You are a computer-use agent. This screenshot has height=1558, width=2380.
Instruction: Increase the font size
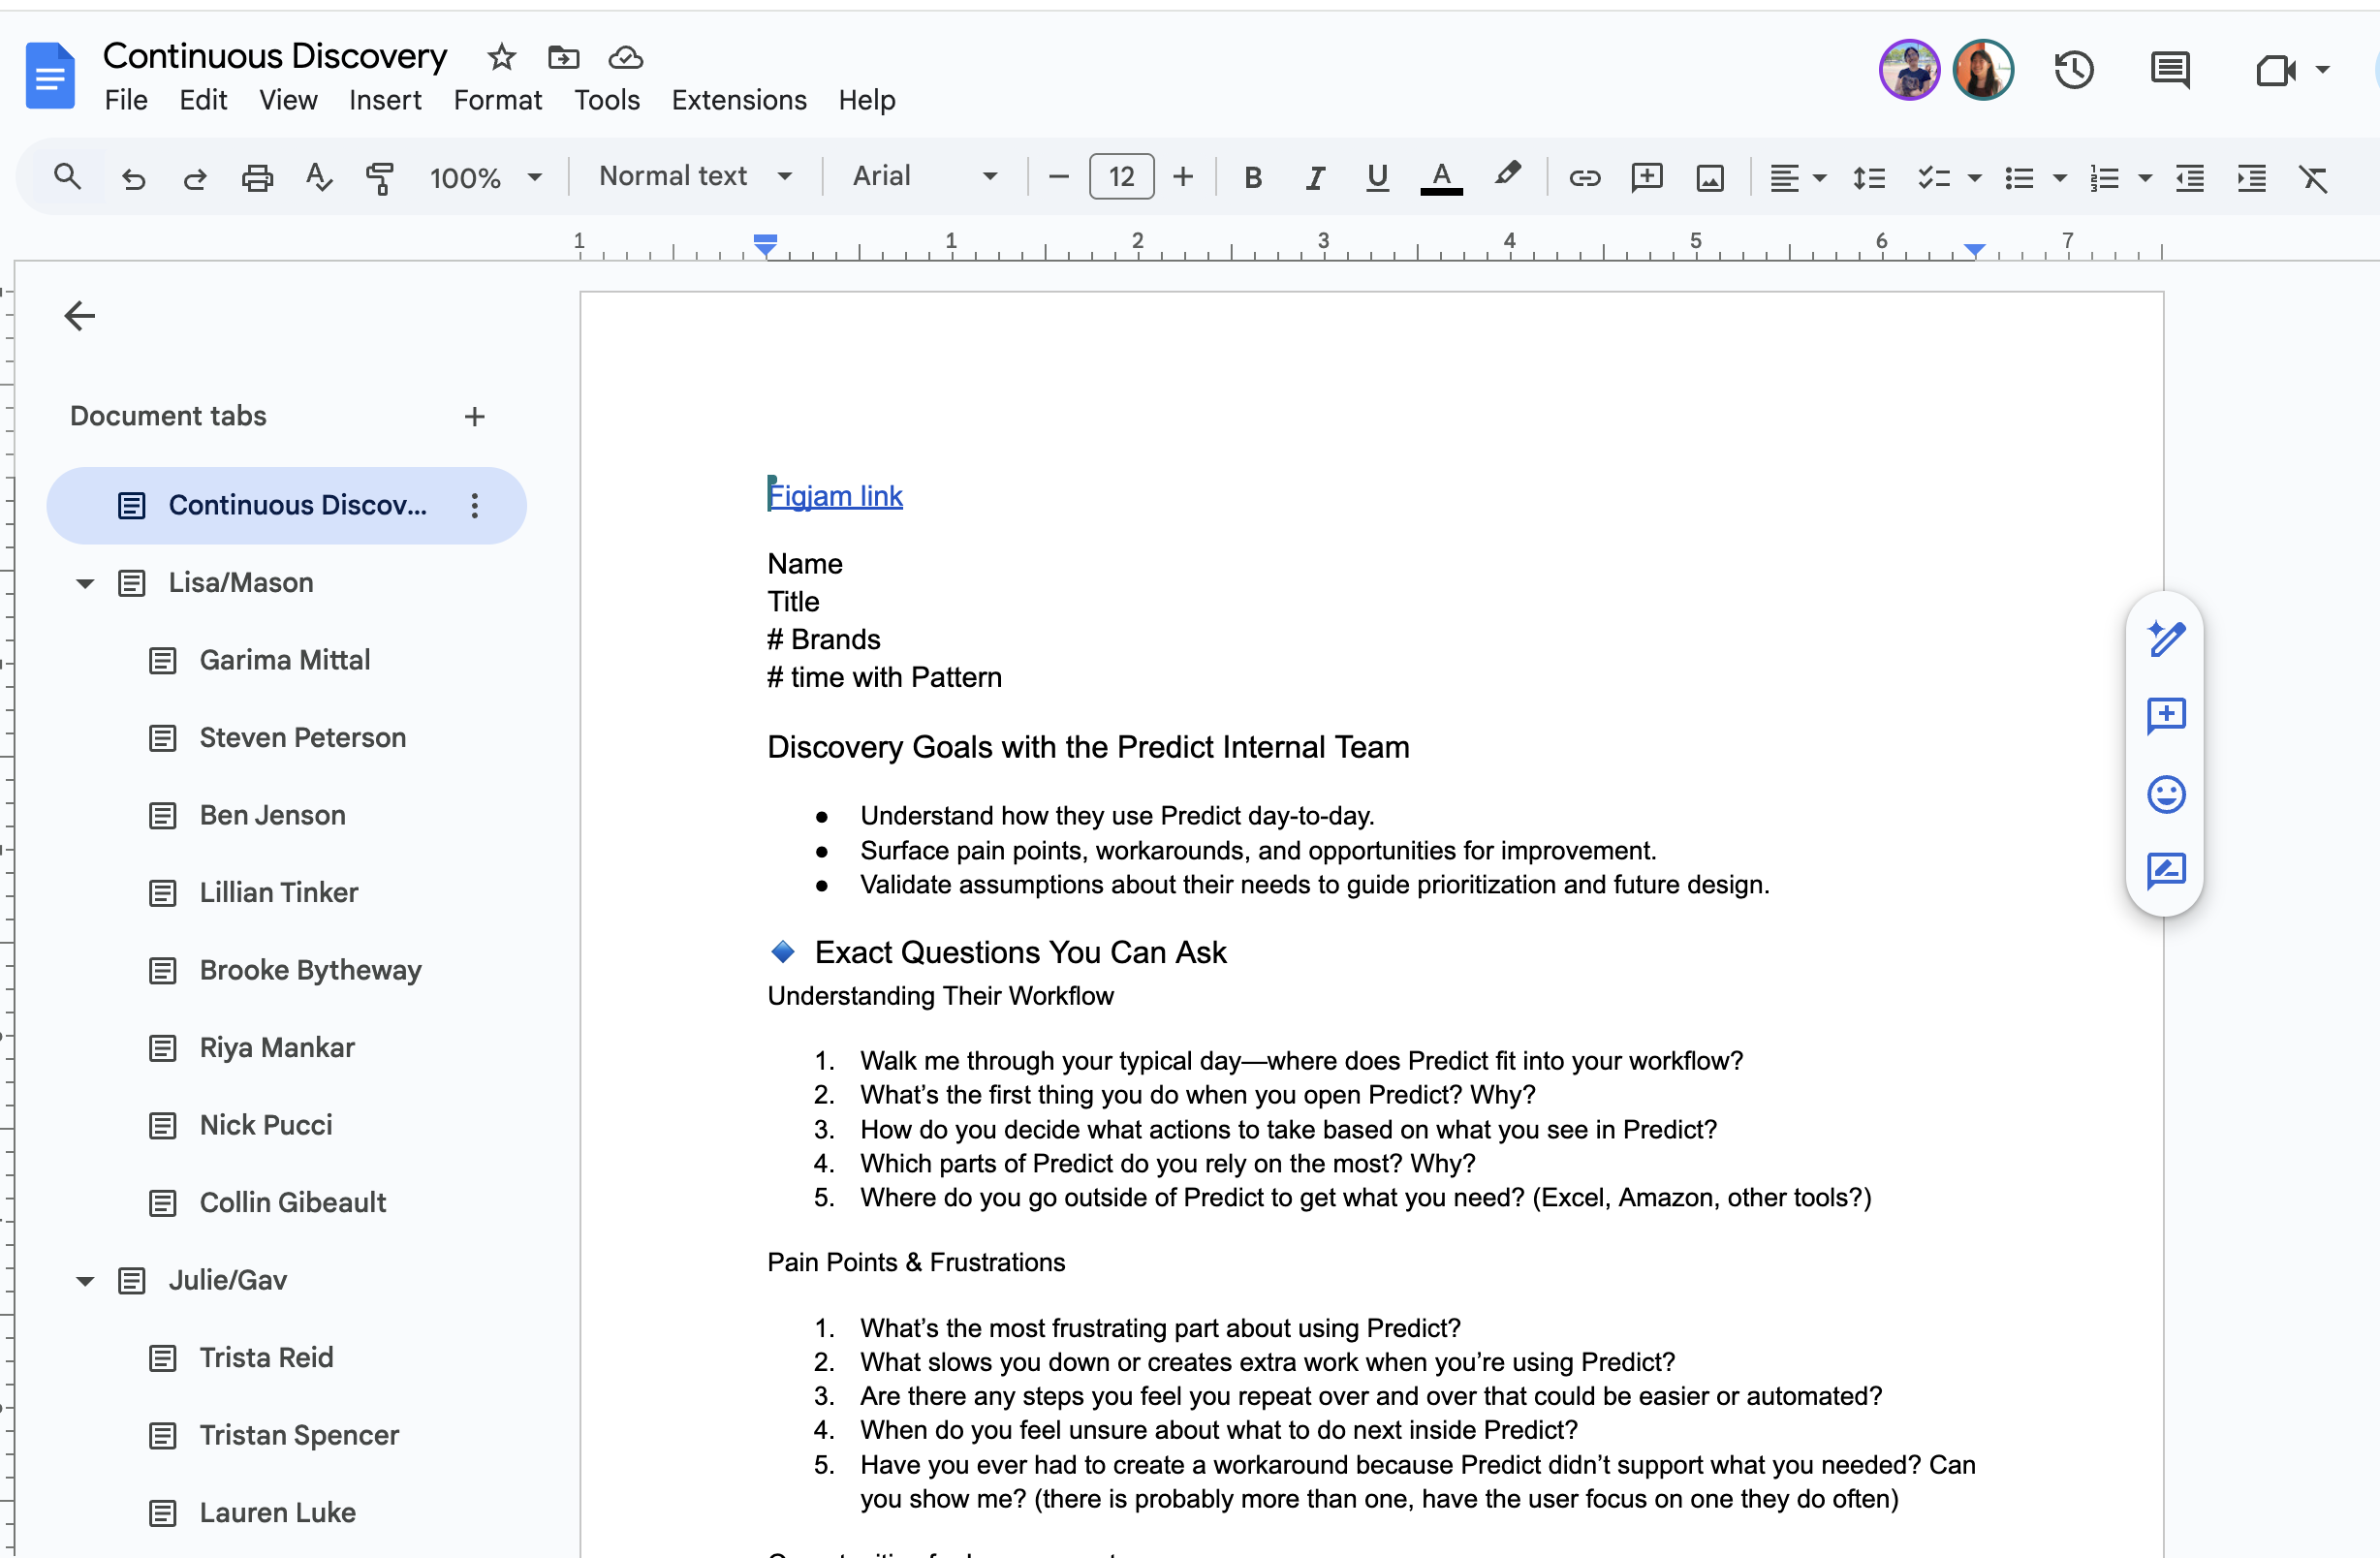pyautogui.click(x=1183, y=177)
